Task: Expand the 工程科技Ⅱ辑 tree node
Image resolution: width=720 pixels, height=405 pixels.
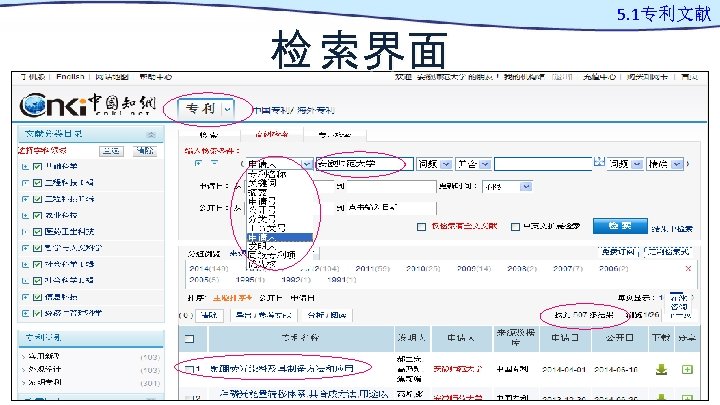Action: click(x=25, y=199)
